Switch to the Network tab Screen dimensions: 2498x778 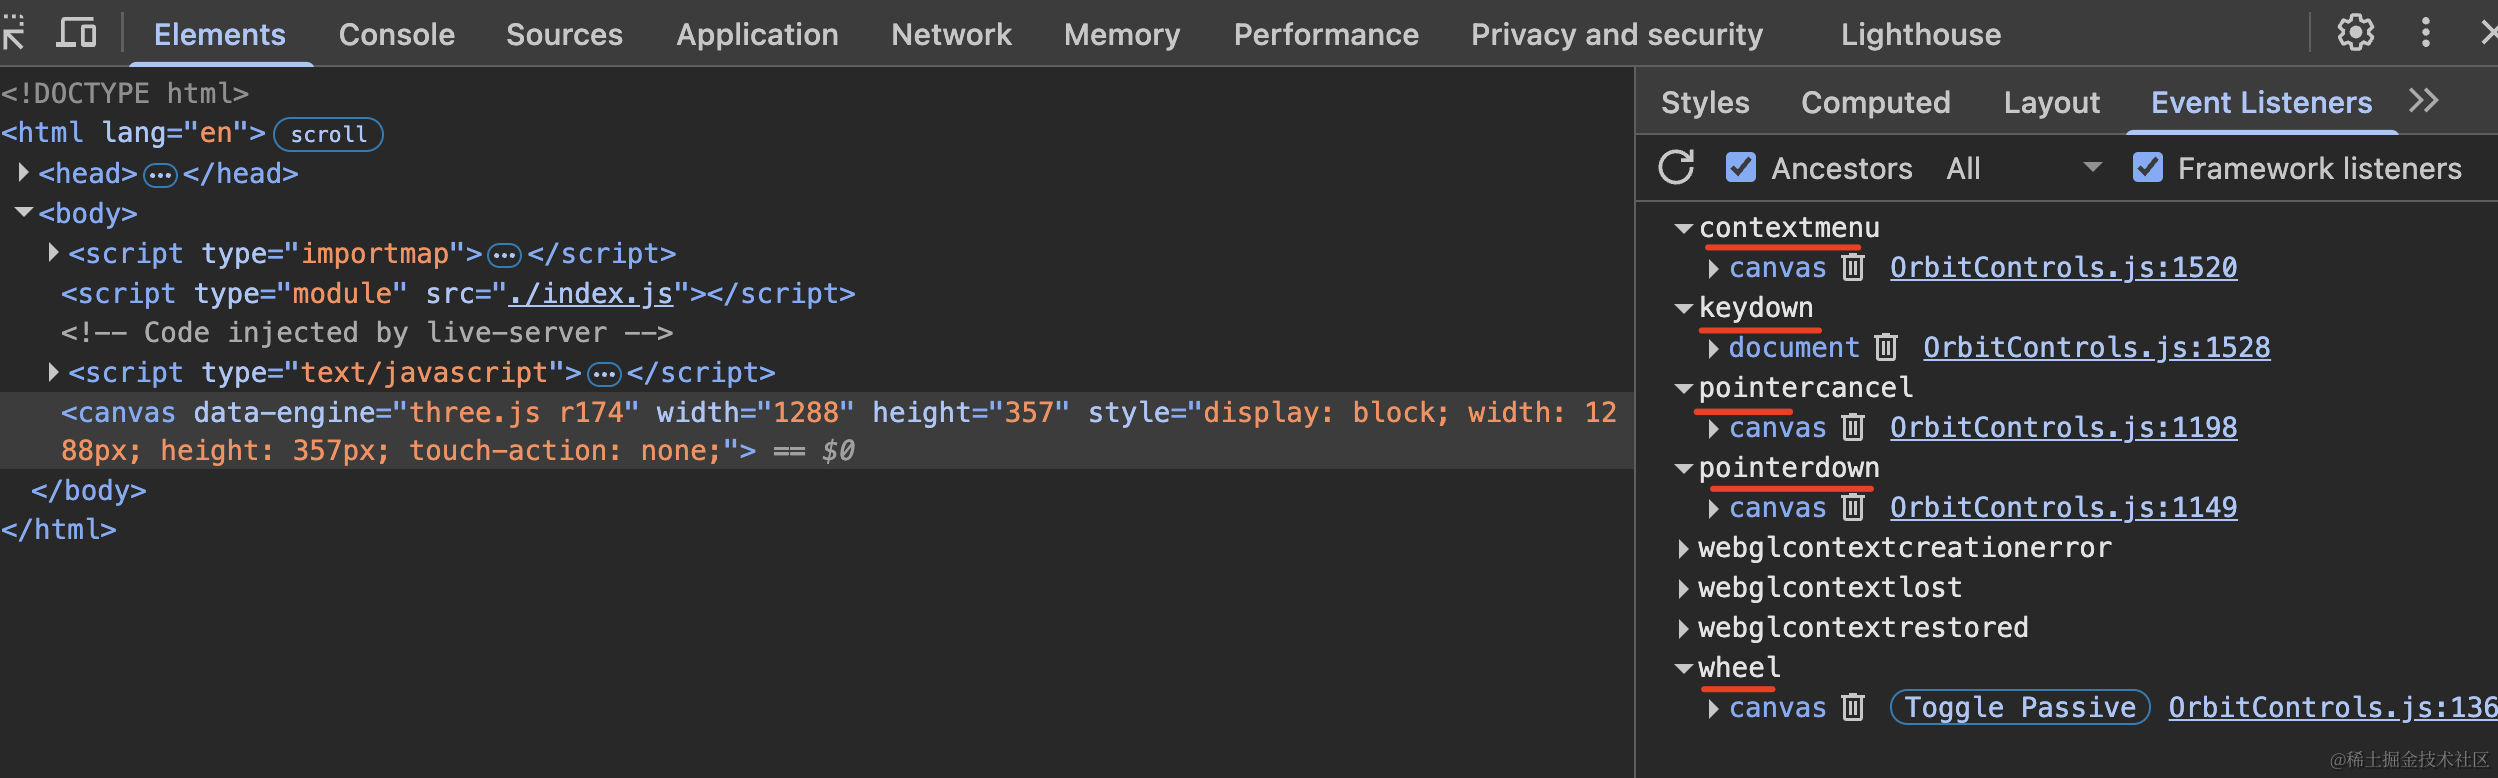951,34
